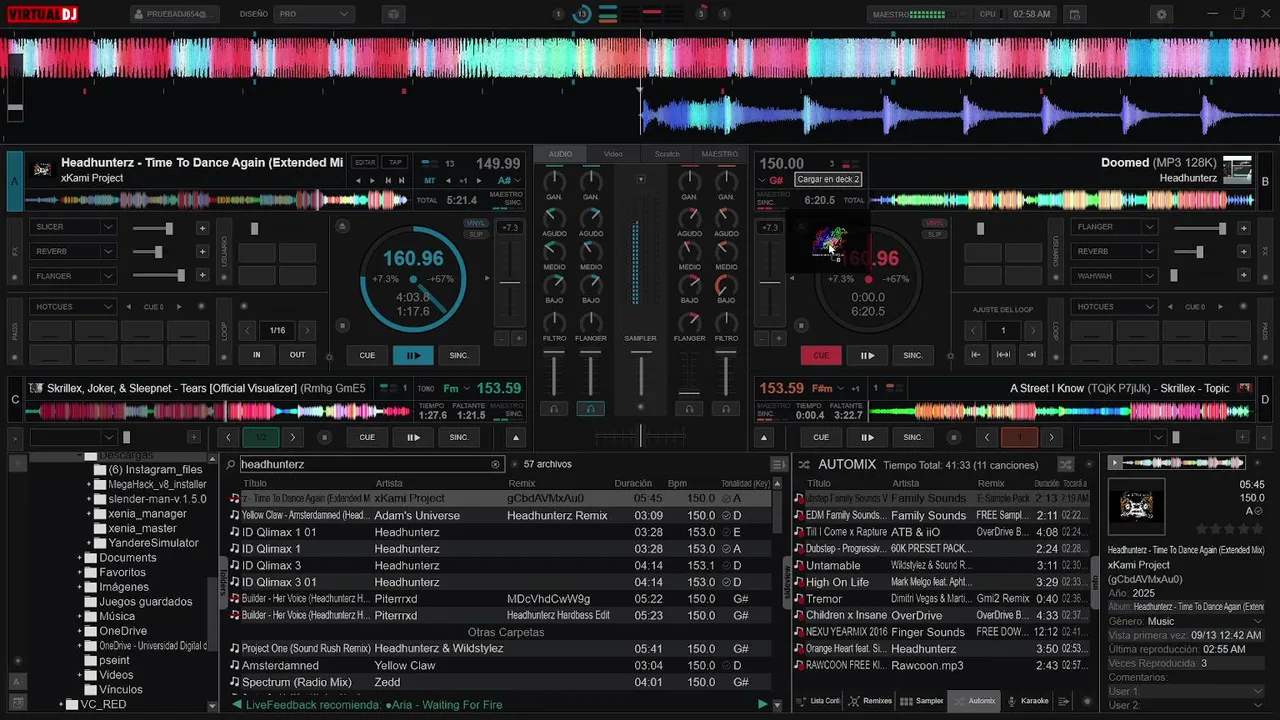Double the loop length on deck B
Screen dimensions: 1280x720
[1031, 330]
